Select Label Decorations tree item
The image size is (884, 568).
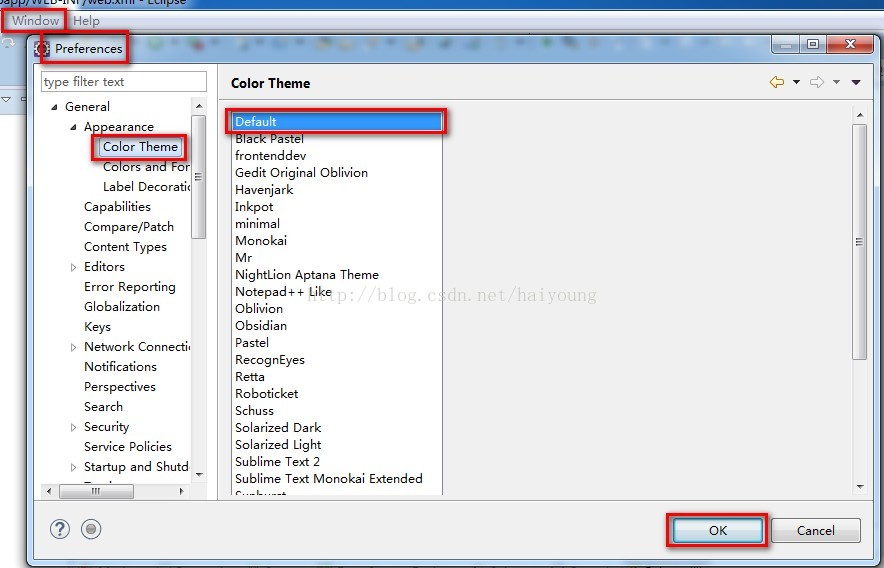(x=147, y=187)
